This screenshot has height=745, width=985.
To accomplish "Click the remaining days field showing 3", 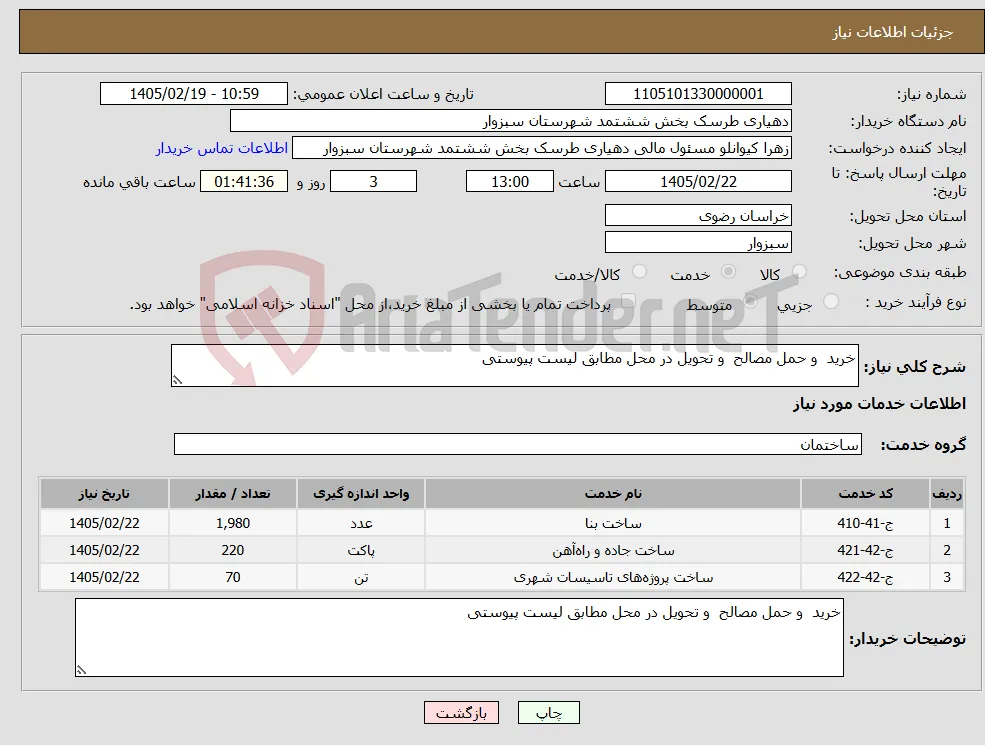I will tap(373, 182).
